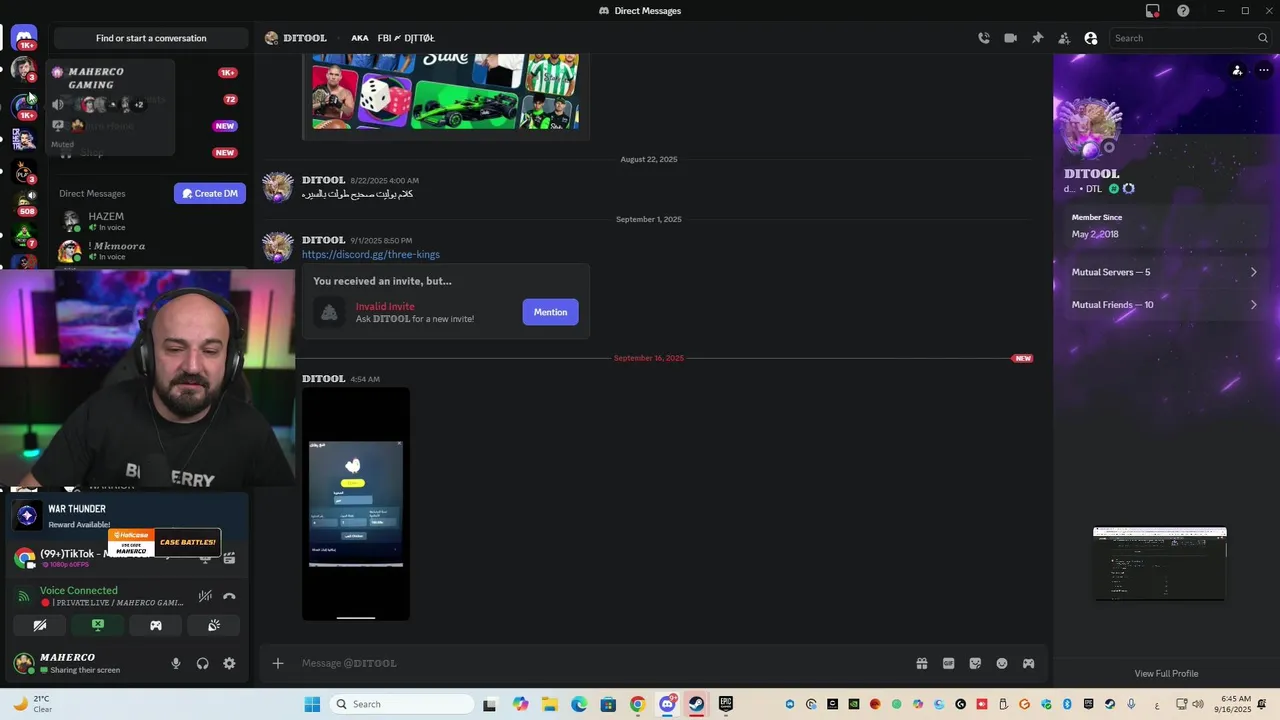Open discord.gg/three-kings link

[x=371, y=254]
